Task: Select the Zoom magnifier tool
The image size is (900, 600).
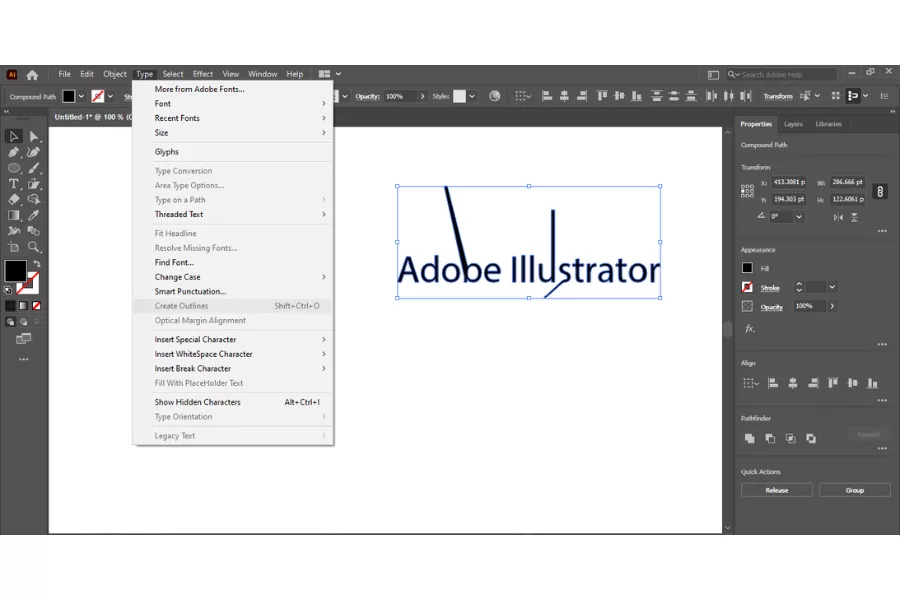Action: (34, 247)
